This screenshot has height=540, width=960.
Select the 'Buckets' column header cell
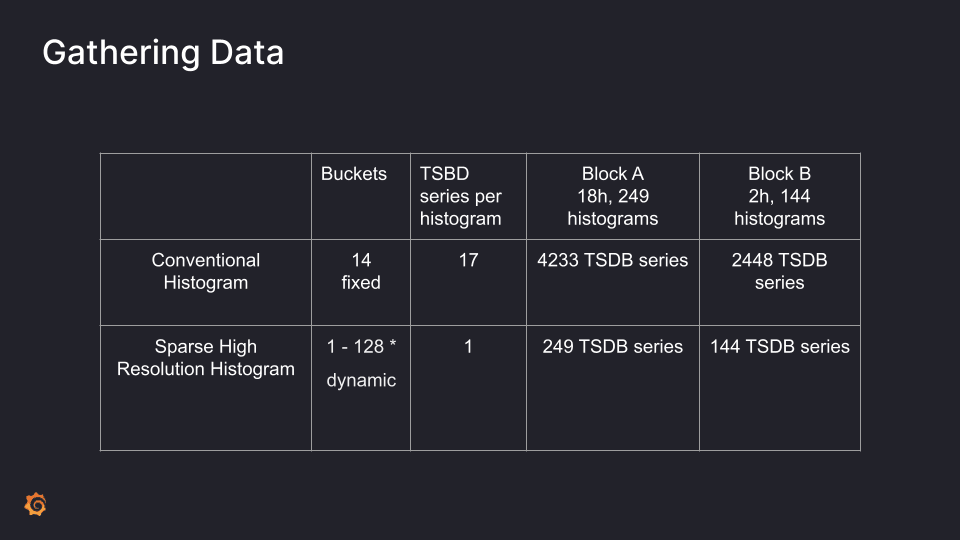click(354, 174)
